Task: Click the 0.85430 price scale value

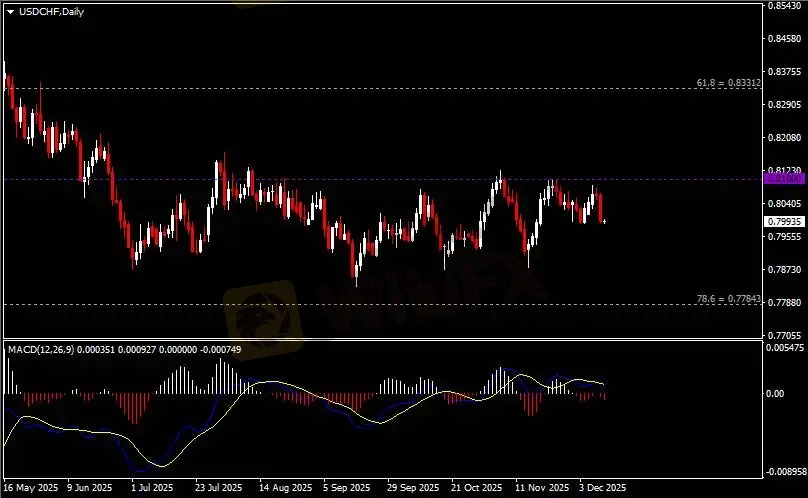Action: 782,6
